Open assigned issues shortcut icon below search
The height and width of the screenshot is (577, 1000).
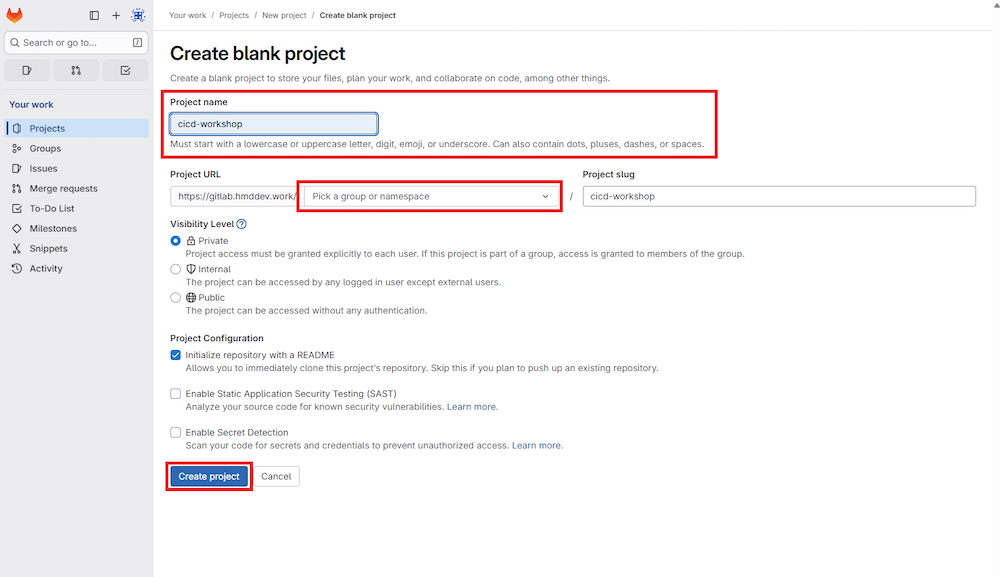pyautogui.click(x=27, y=70)
